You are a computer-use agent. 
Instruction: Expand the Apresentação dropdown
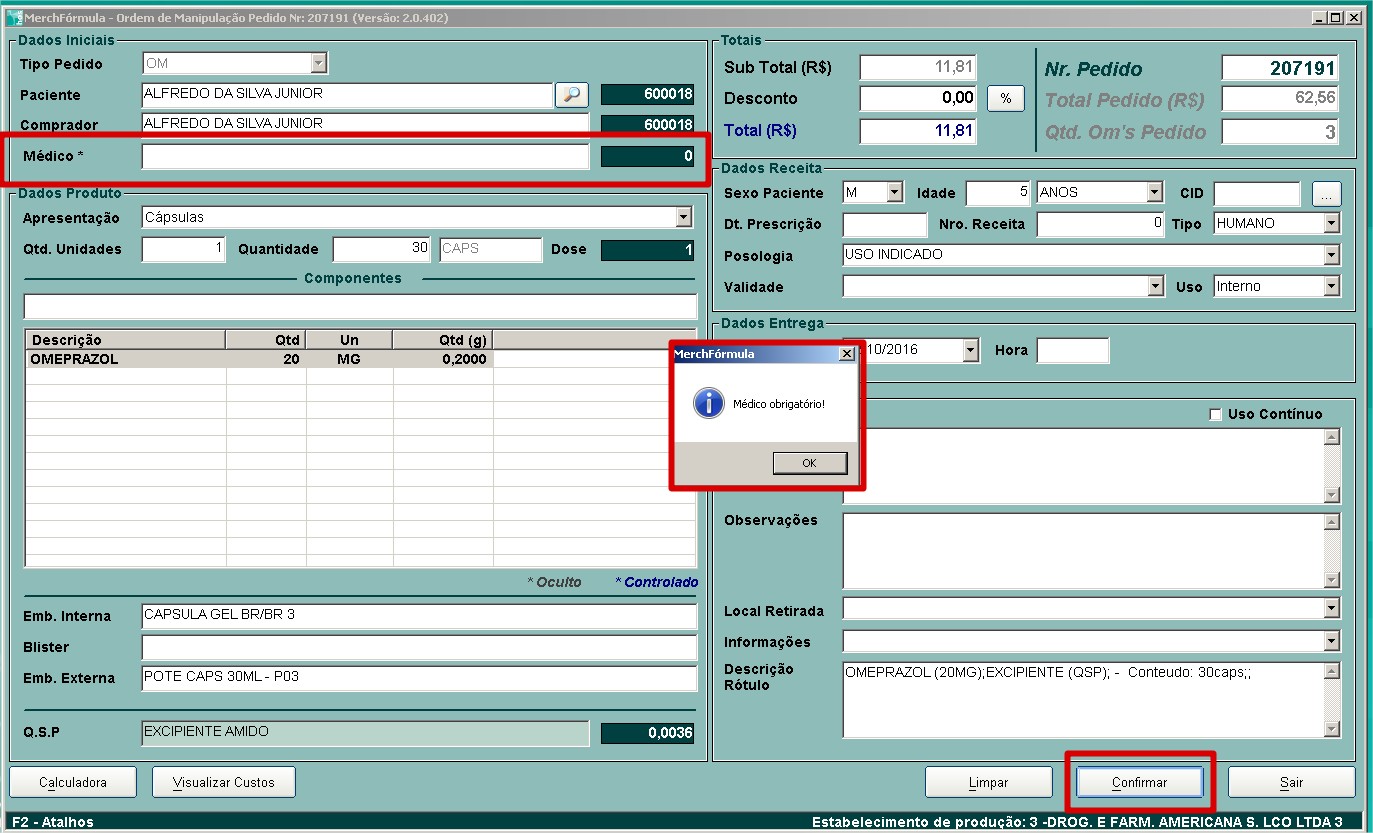point(683,217)
